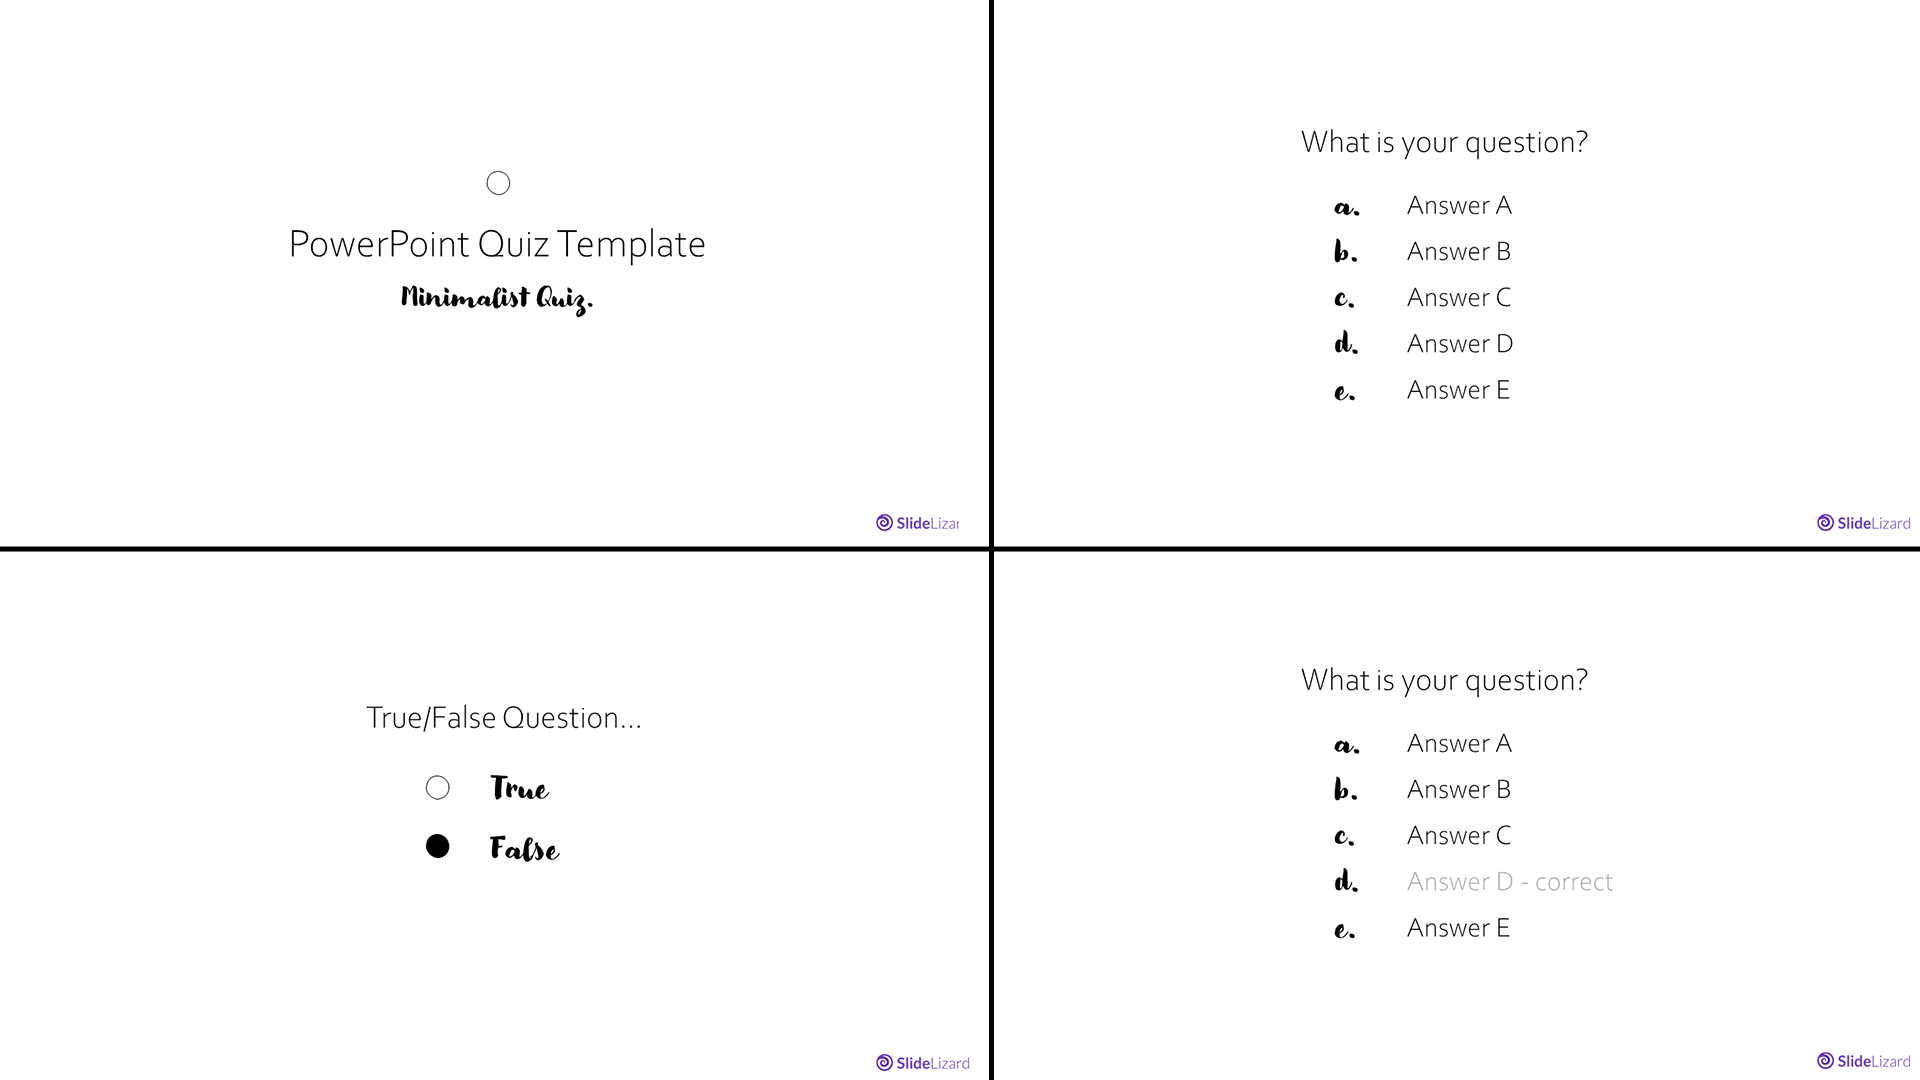Click the SlideLizard icon top-left slide

886,522
